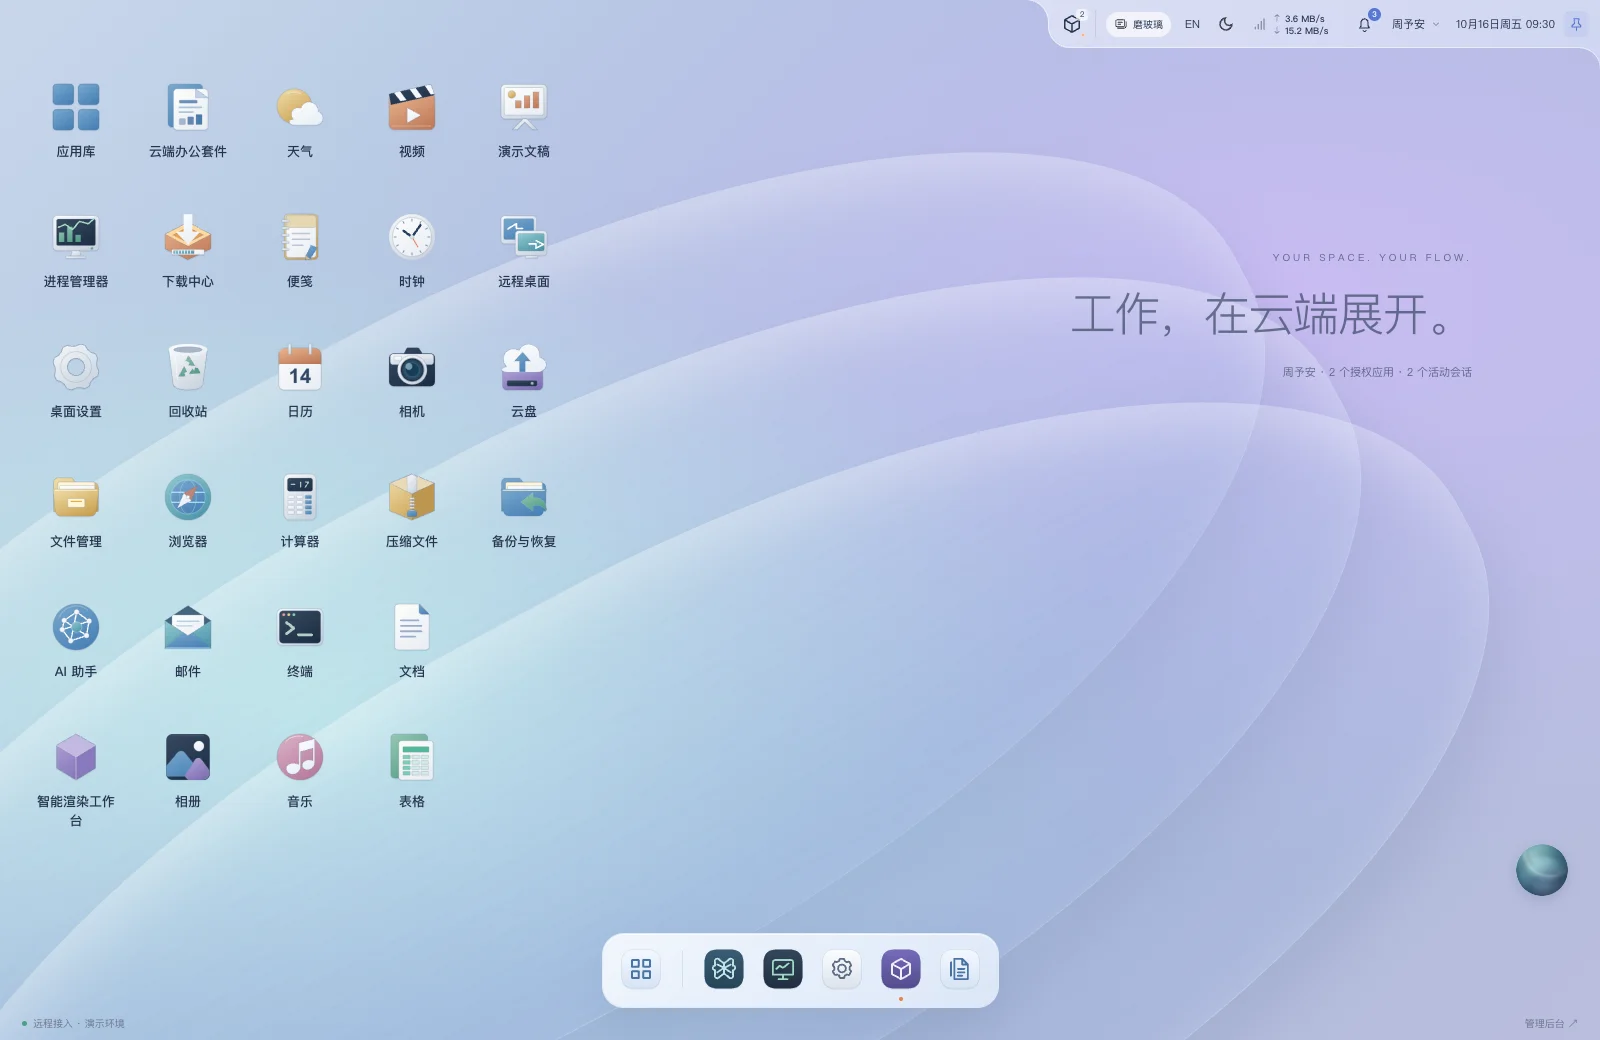
Task: Switch the 磨玻璃 theme button
Action: [x=1139, y=24]
